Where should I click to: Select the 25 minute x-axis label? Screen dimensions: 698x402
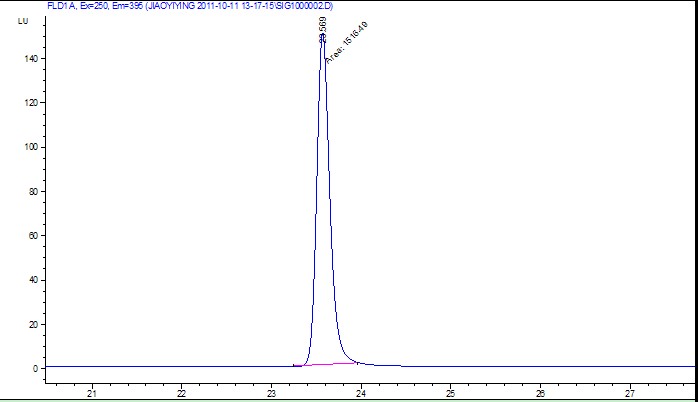click(450, 394)
